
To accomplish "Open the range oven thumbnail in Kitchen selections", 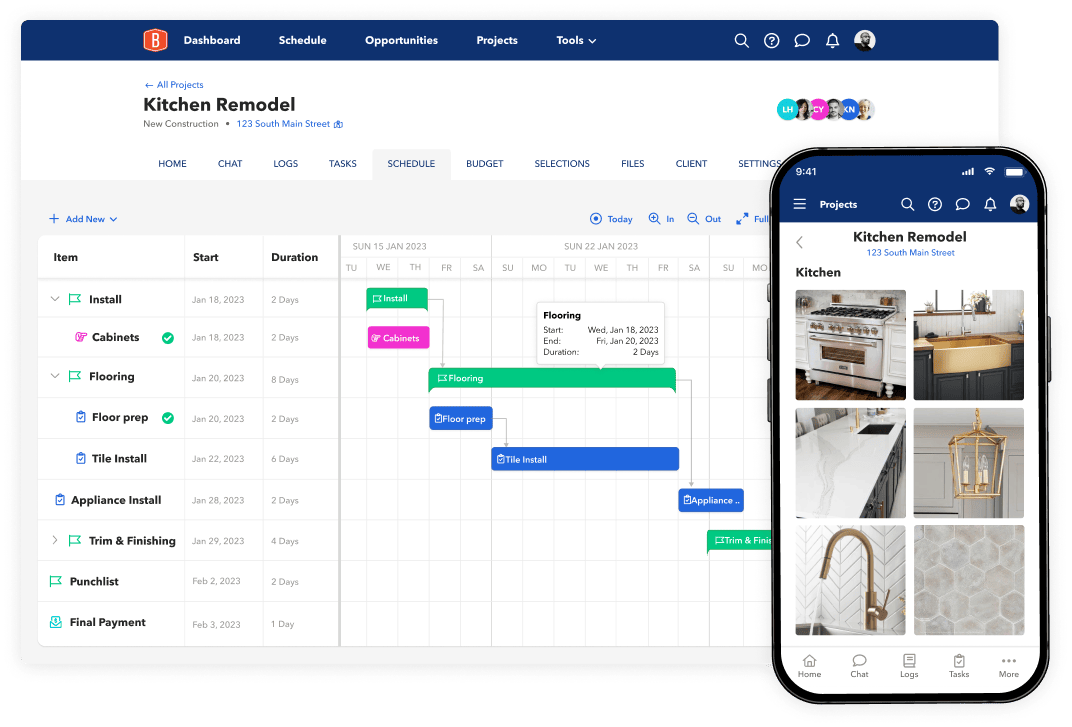I will coord(850,345).
